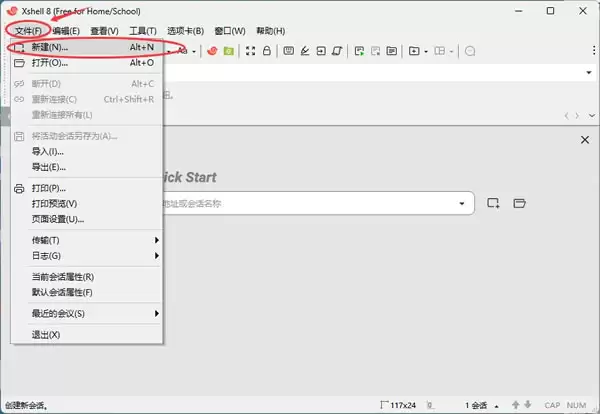Click the script scroll icon
The image size is (600, 414).
coord(337,51)
